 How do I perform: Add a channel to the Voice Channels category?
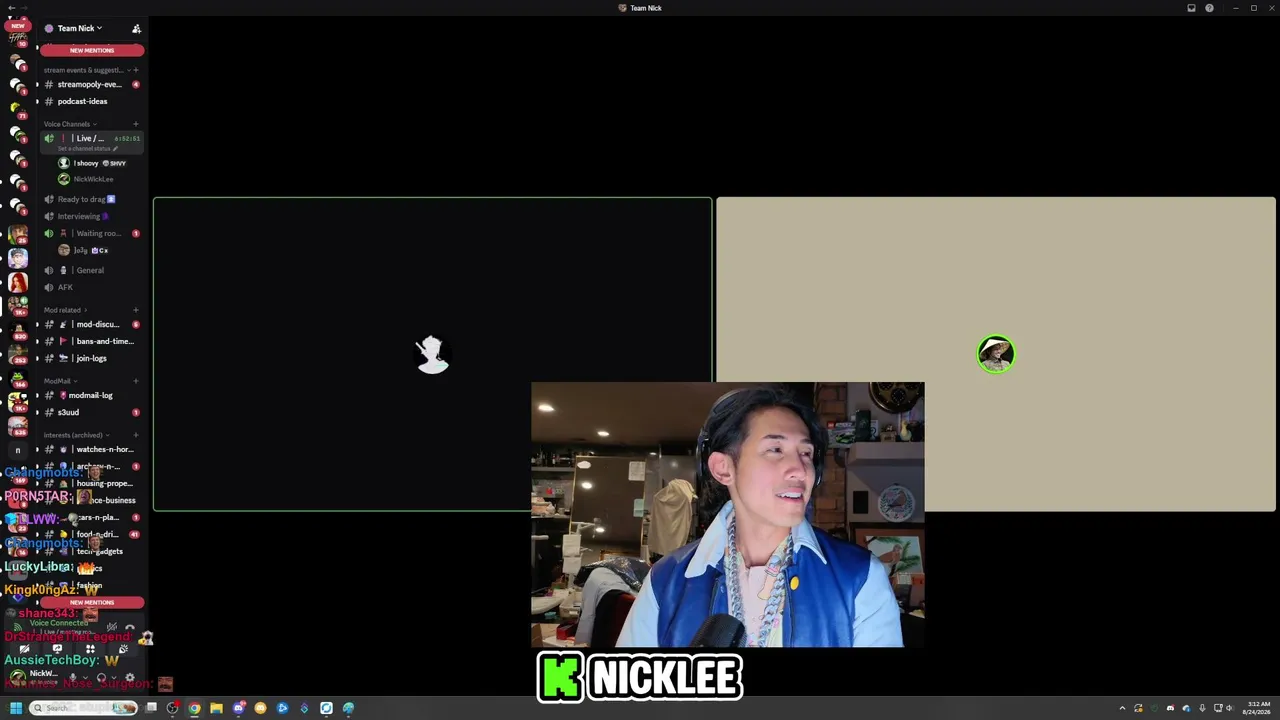point(136,124)
